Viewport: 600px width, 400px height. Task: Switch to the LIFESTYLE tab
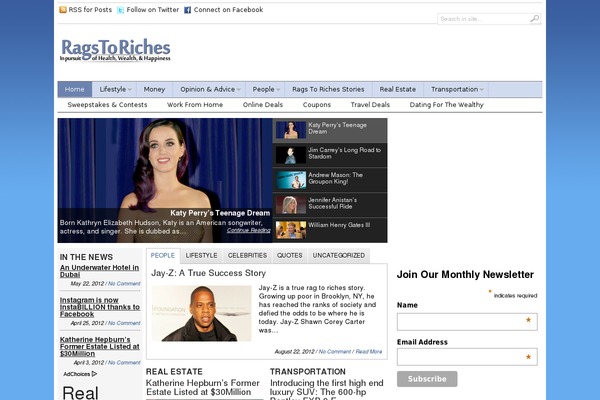(201, 255)
